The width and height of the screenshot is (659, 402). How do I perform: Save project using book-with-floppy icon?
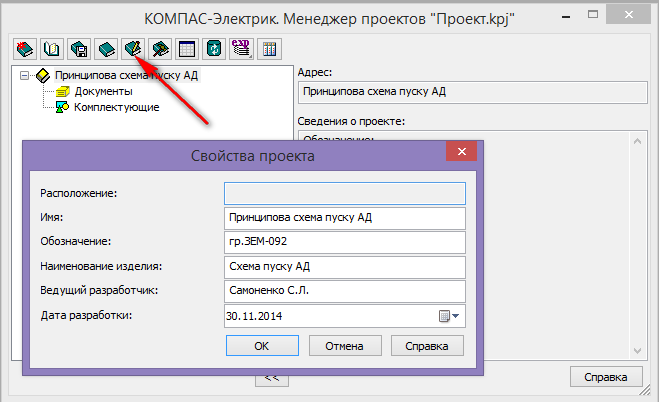click(79, 49)
